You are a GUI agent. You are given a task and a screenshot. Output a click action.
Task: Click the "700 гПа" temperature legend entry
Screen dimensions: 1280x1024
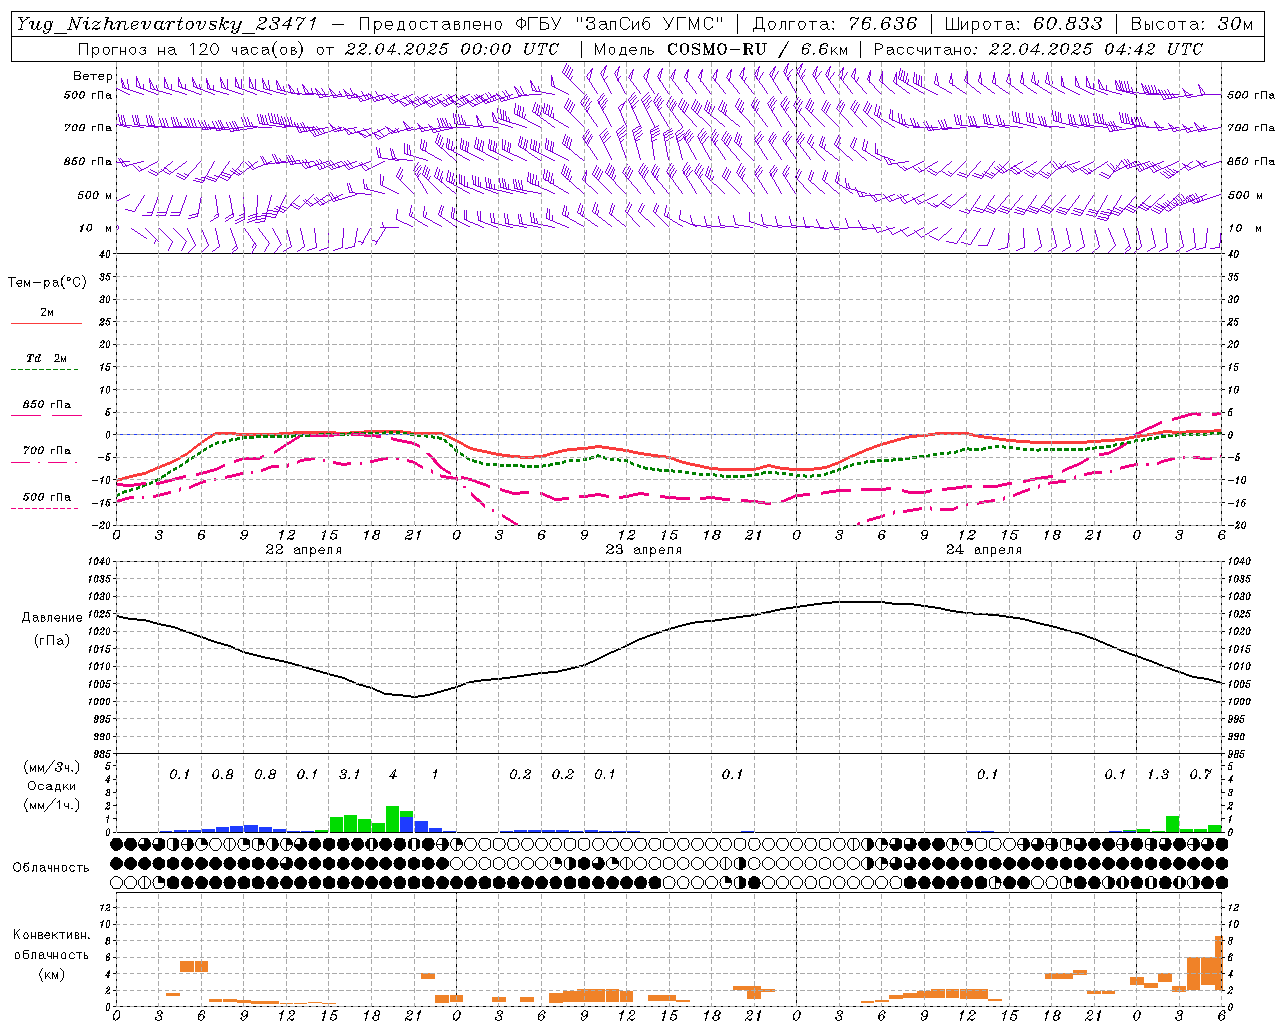(47, 450)
